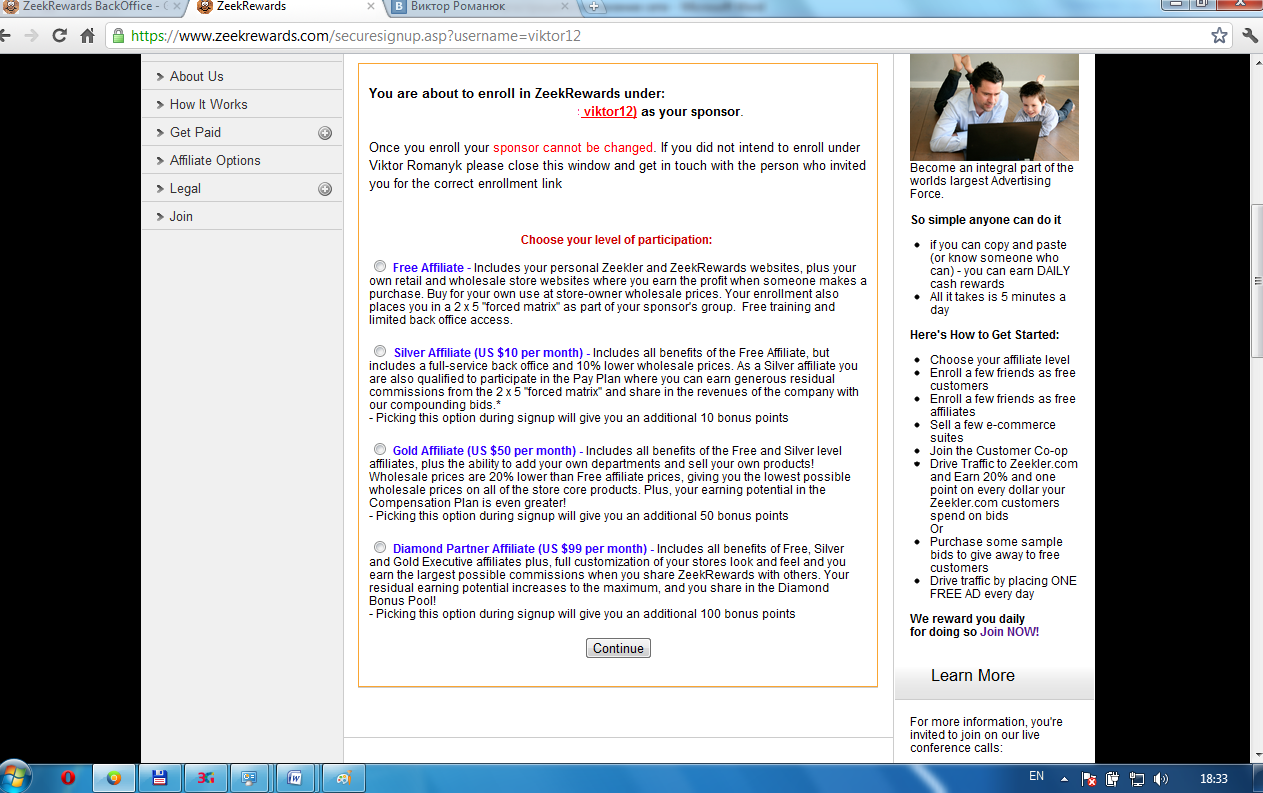Click the Join NOW! link
The image size is (1263, 793).
pos(1009,632)
